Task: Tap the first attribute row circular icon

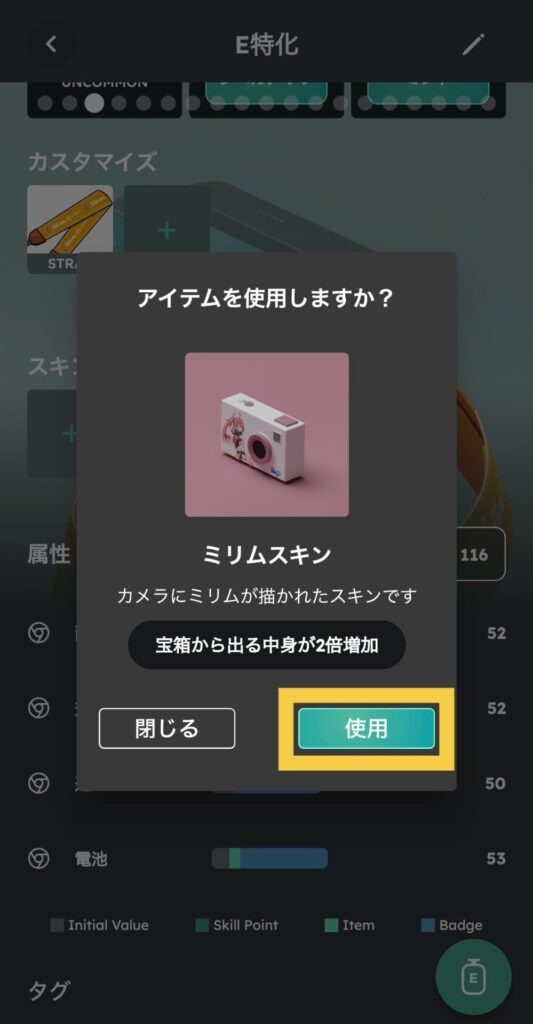Action: coord(39,633)
